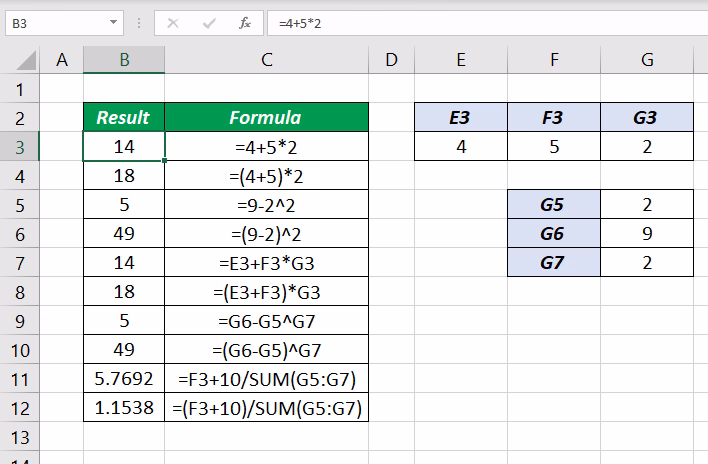The image size is (708, 464).
Task: Select cell B10 containing 49
Action: pos(124,349)
